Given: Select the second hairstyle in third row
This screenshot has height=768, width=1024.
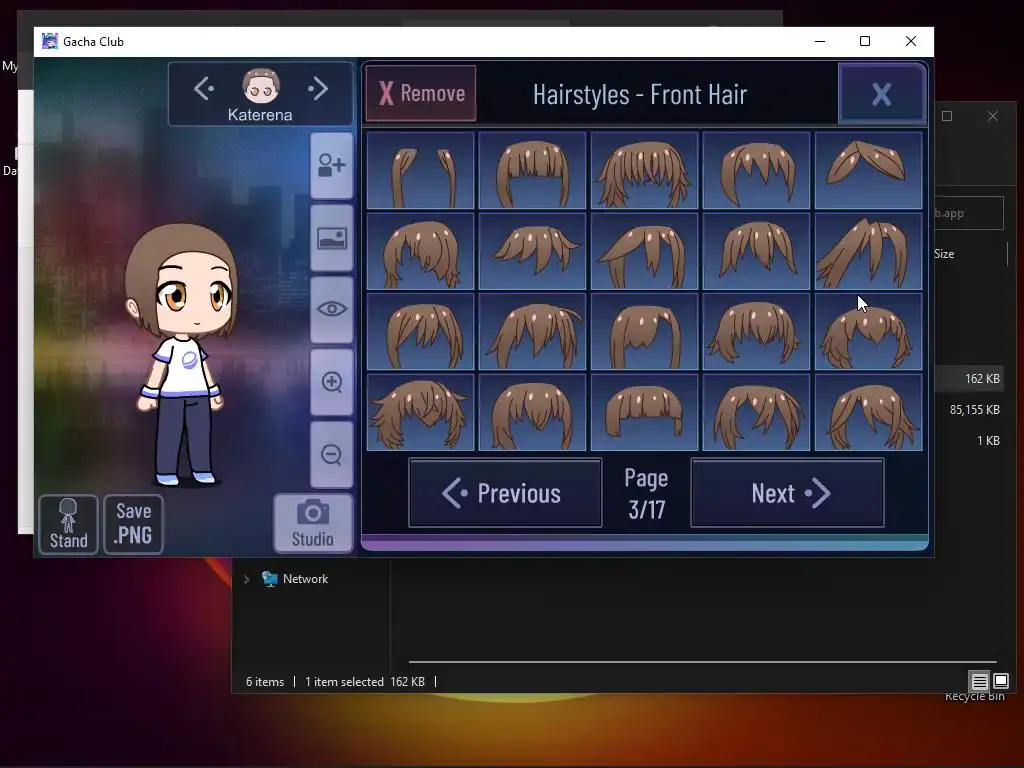Looking at the screenshot, I should coord(532,332).
